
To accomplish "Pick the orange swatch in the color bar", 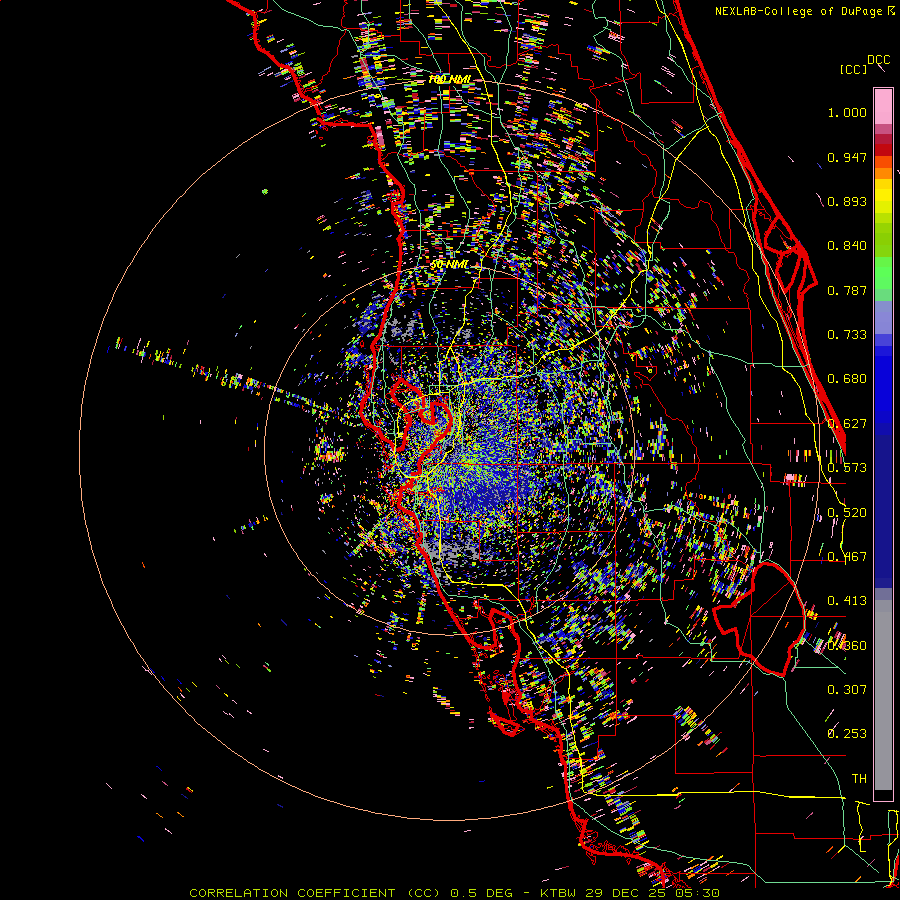I will (883, 173).
